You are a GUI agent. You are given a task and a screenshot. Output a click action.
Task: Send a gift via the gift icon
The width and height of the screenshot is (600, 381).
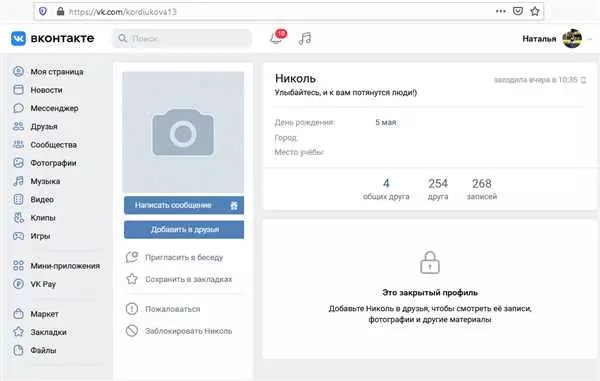click(234, 205)
